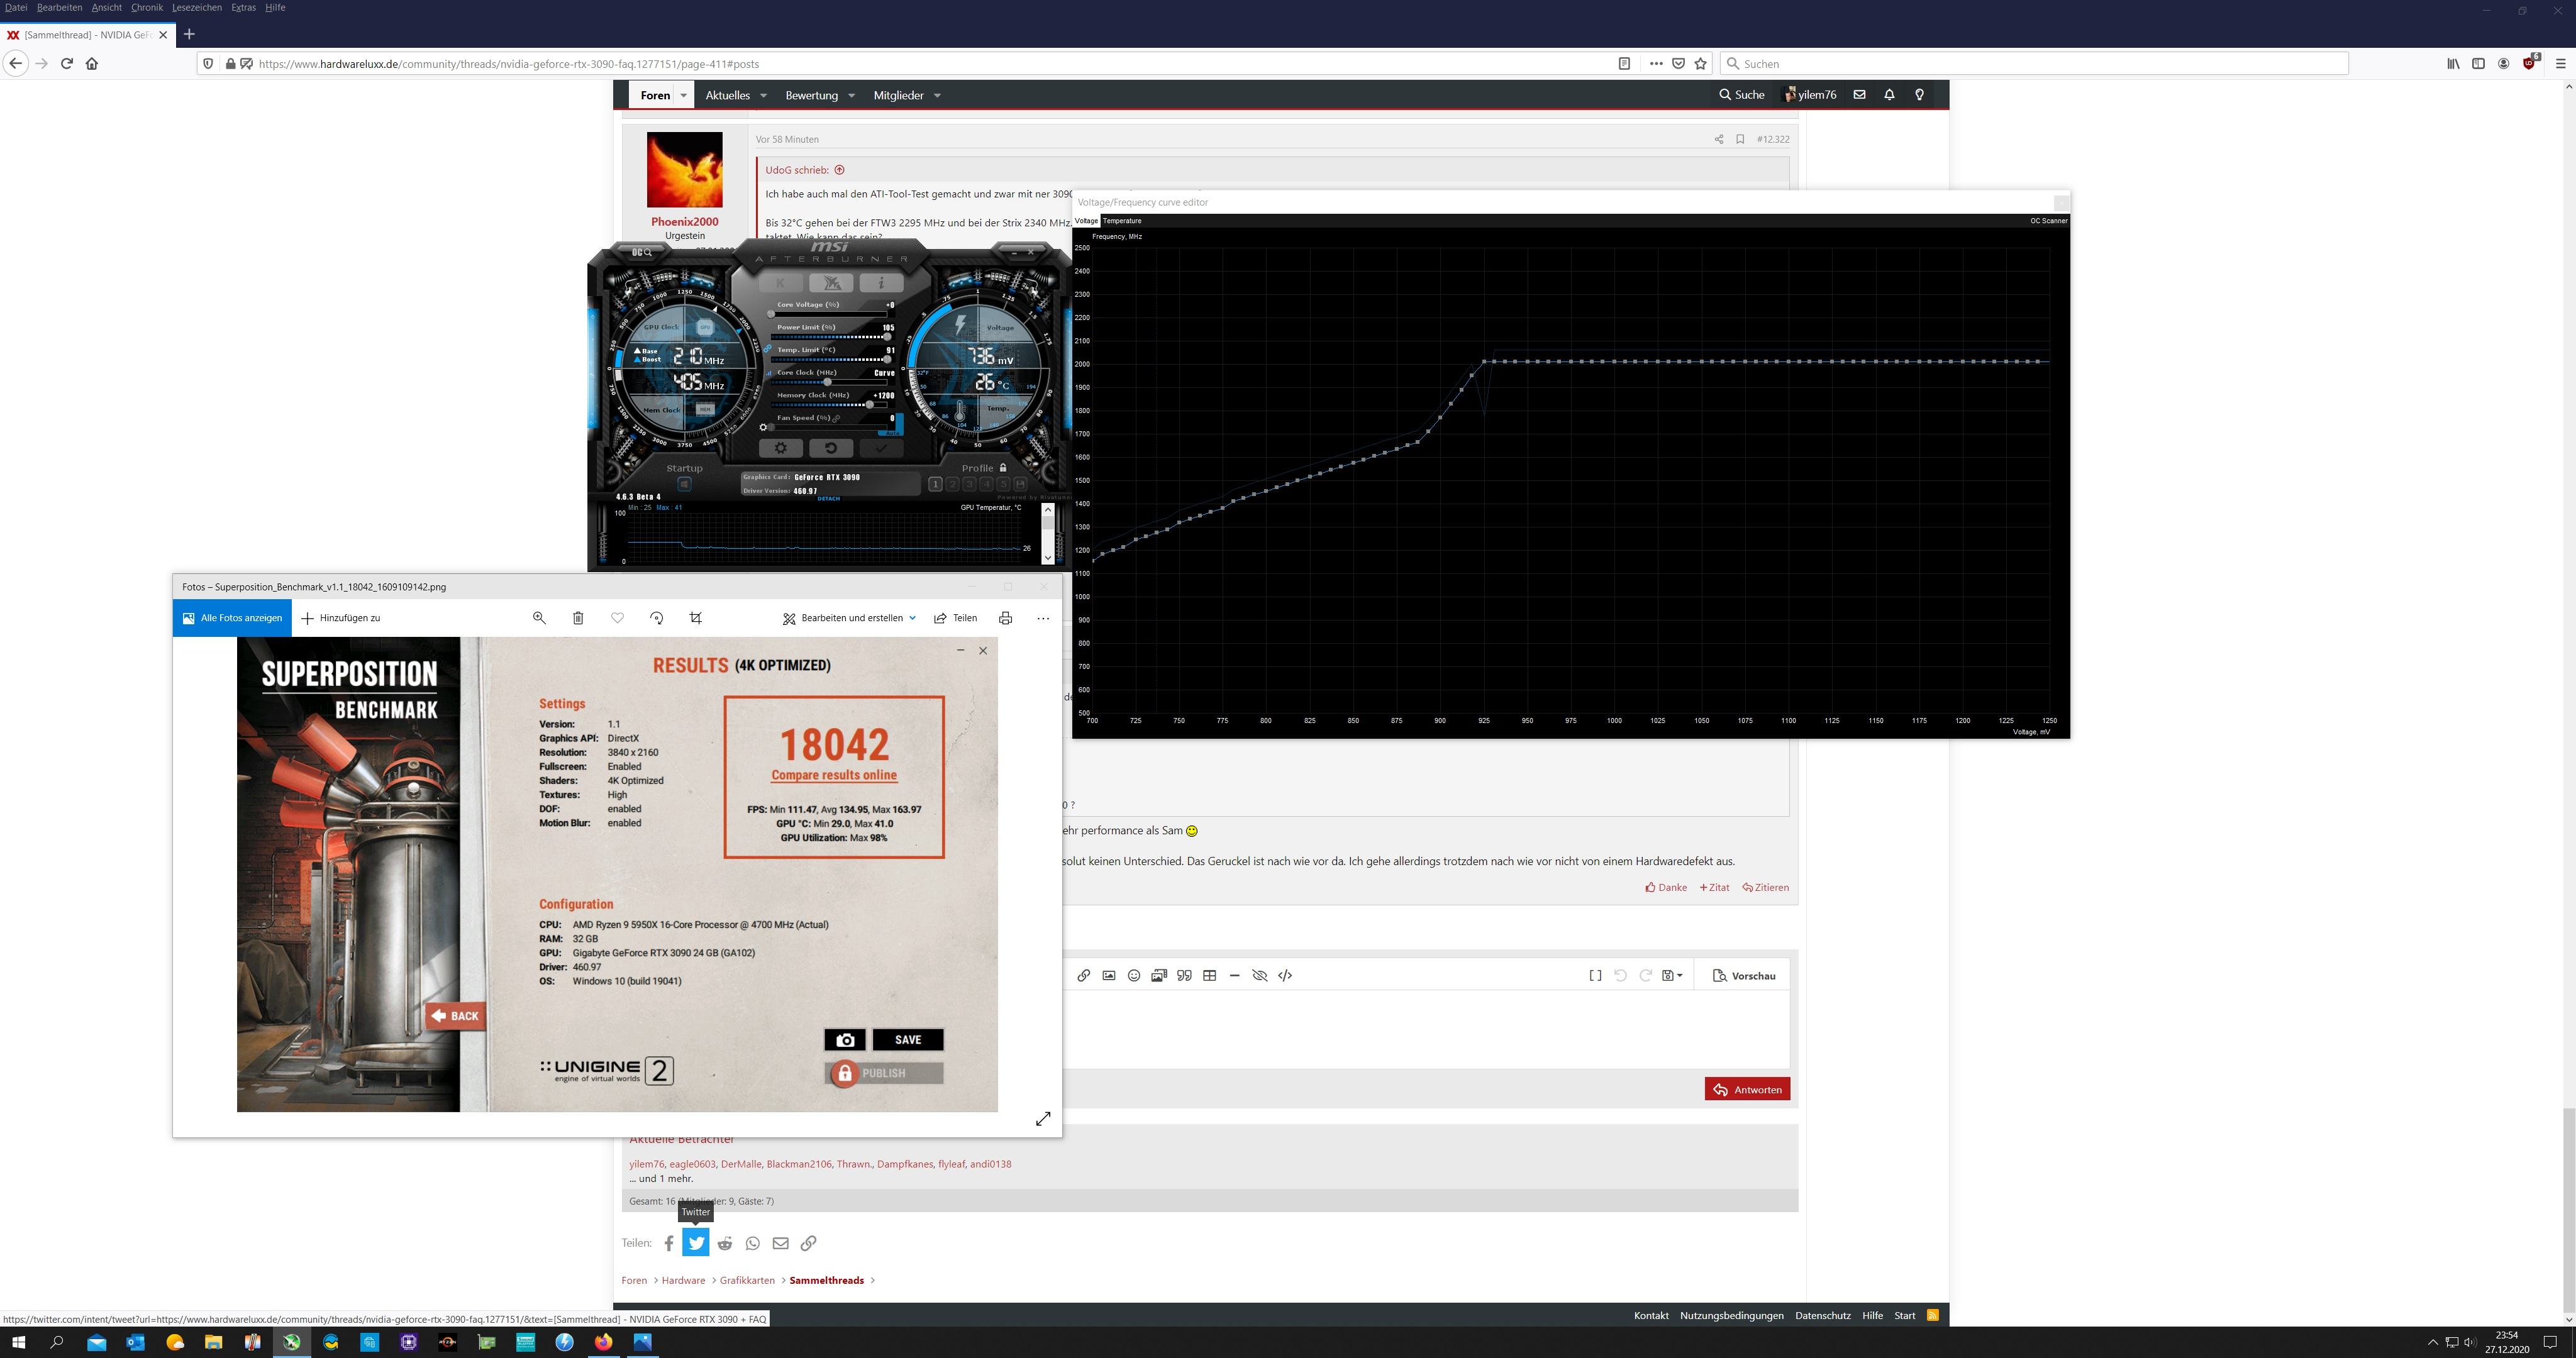Adjust the Memory Clock slider handle
This screenshot has width=2576, height=1358.
tap(869, 404)
